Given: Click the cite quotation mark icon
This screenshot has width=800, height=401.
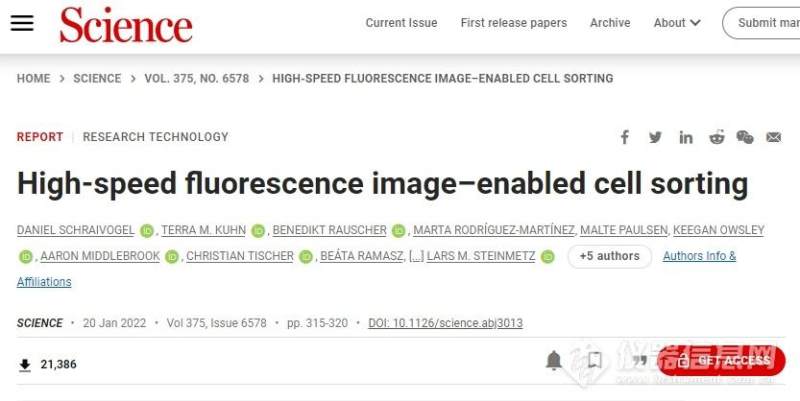Looking at the screenshot, I should click(639, 361).
